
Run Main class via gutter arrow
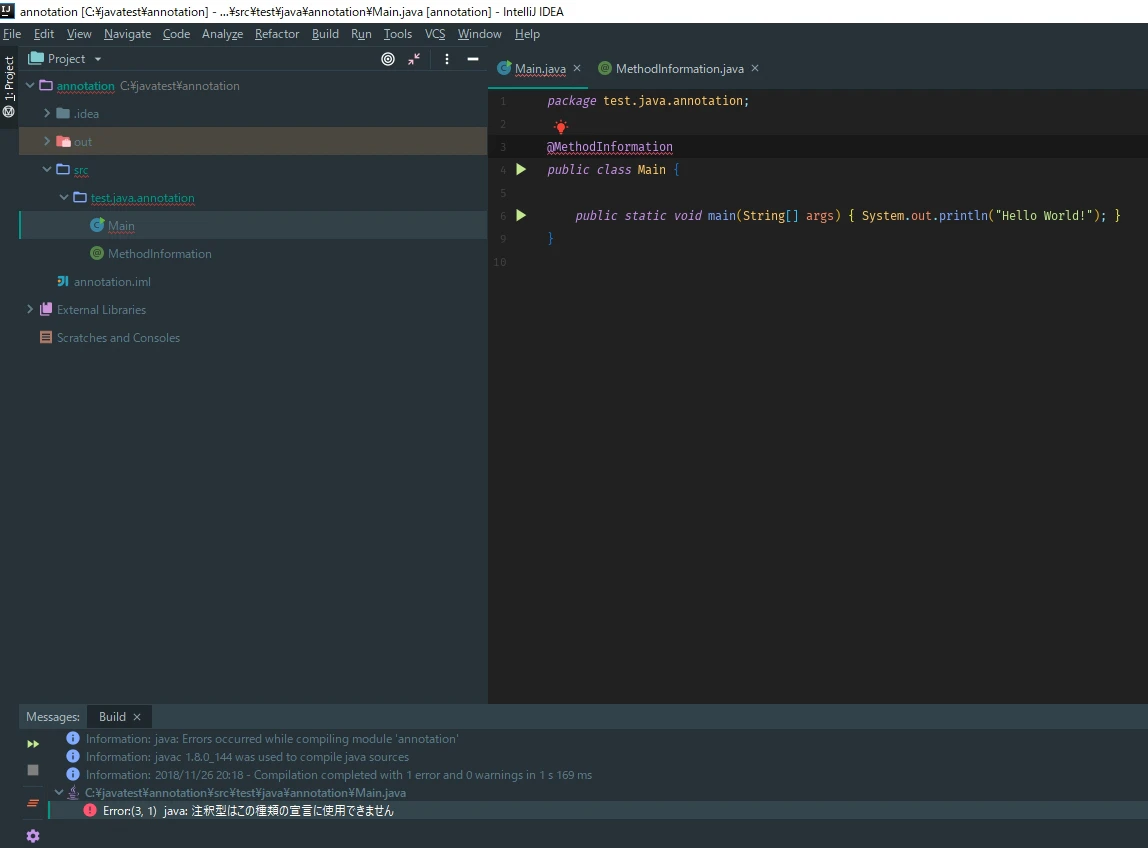521,169
